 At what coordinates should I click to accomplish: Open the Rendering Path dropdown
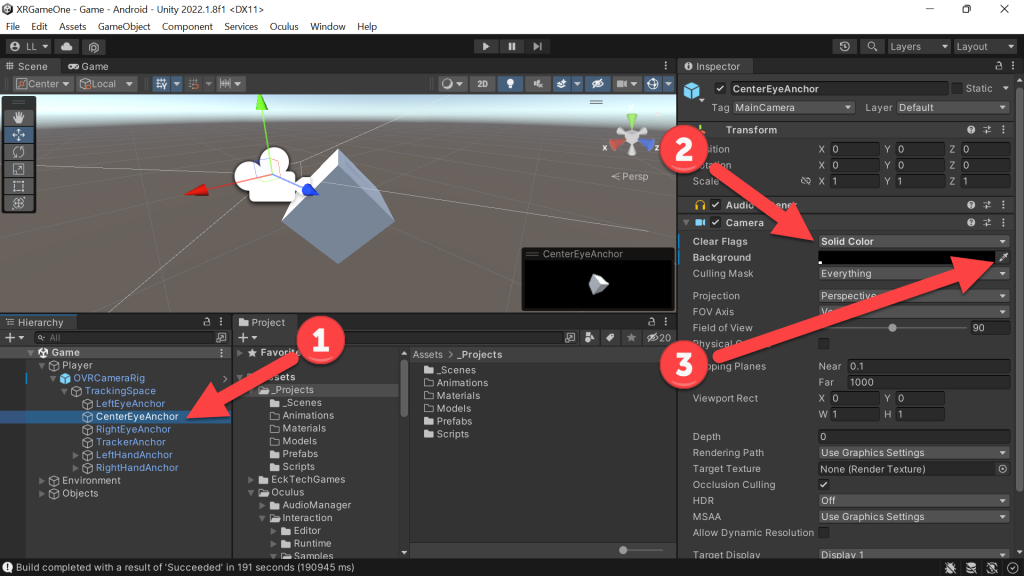pyautogui.click(x=914, y=453)
